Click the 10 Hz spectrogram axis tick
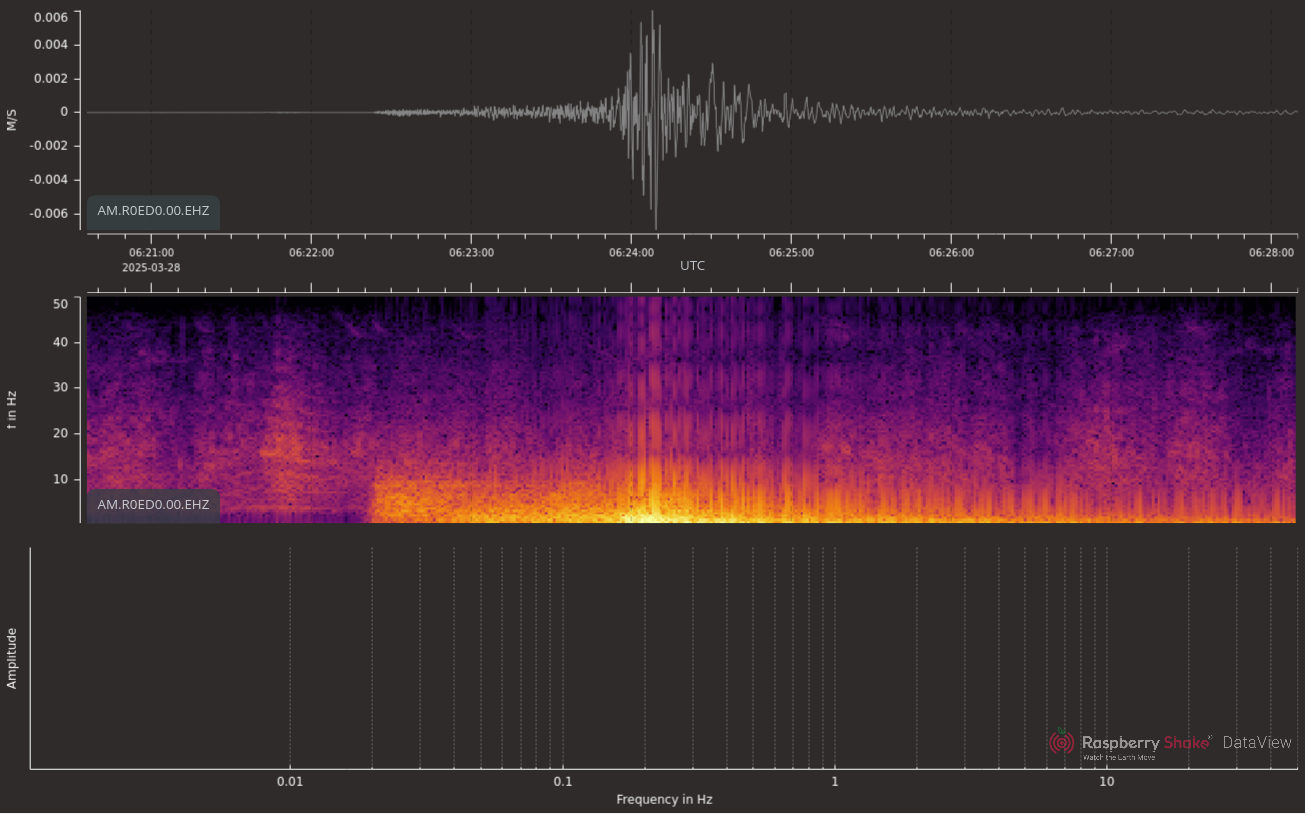The image size is (1305, 814). coord(59,479)
